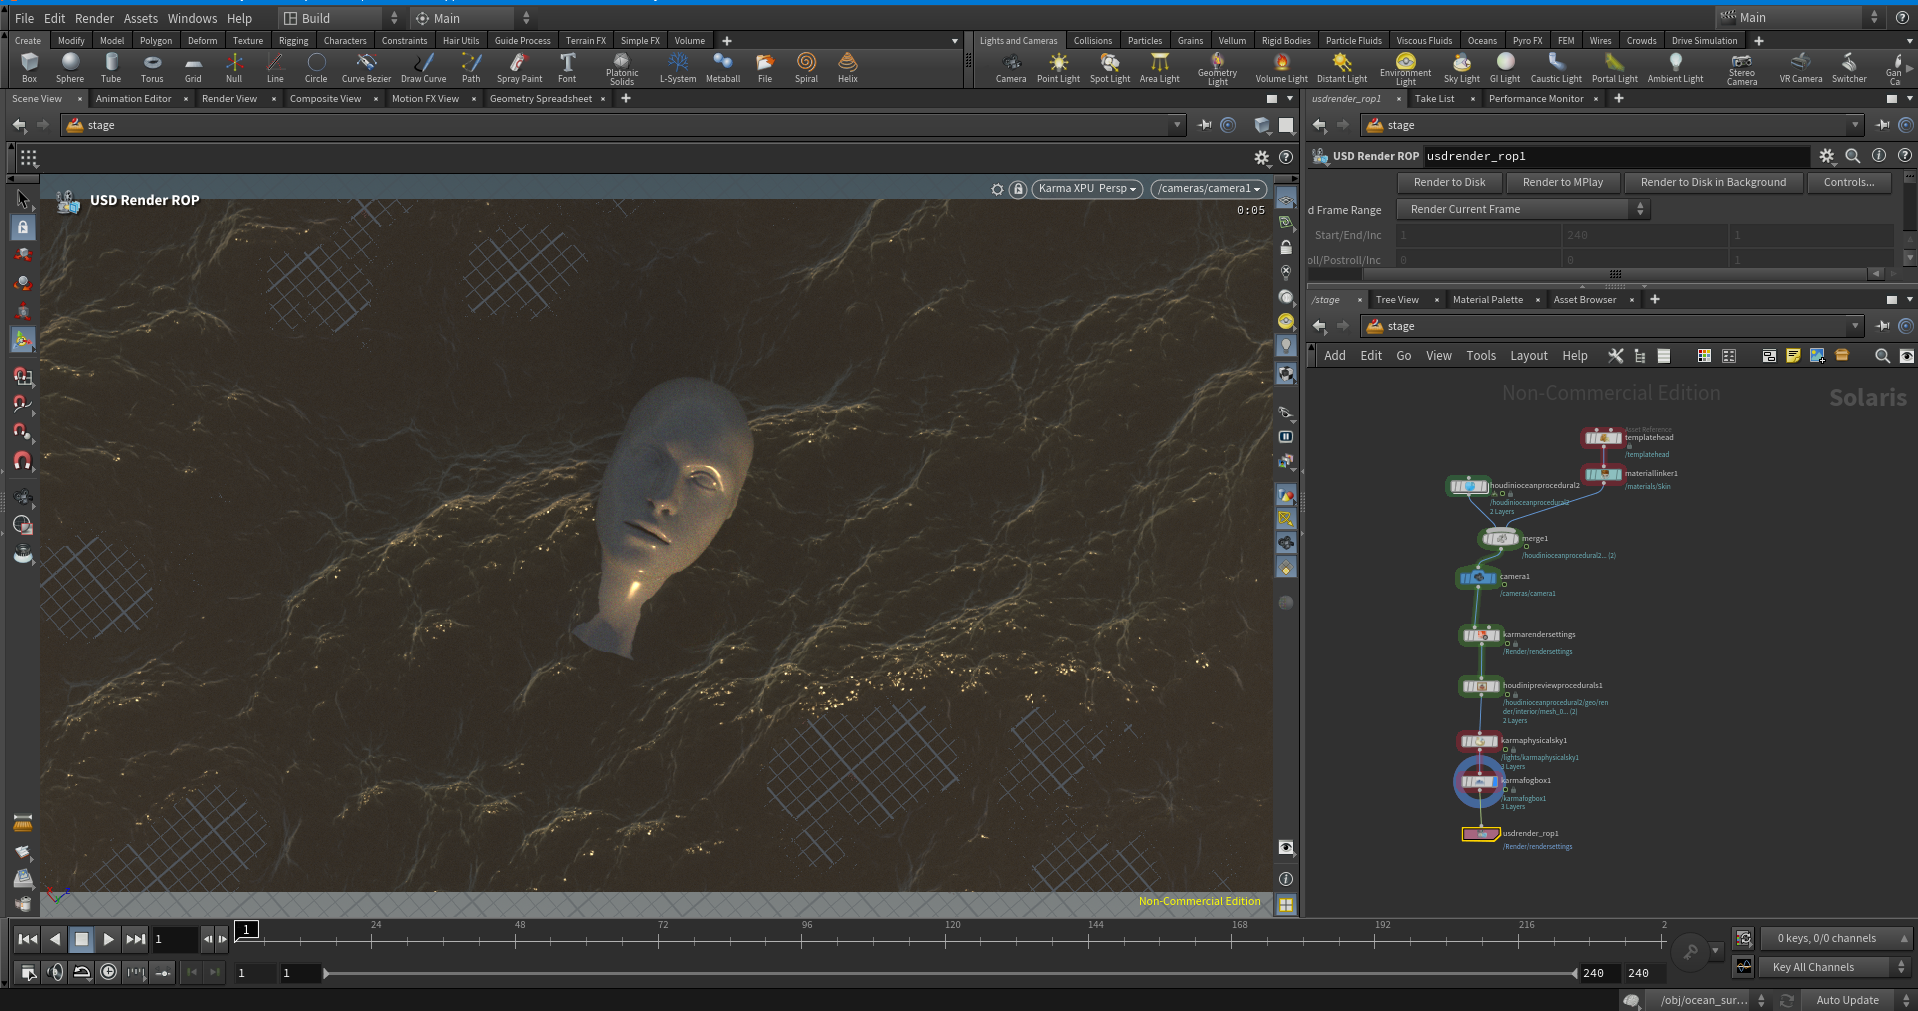Switch to the Geometry Spreadsheet tab

tap(541, 99)
